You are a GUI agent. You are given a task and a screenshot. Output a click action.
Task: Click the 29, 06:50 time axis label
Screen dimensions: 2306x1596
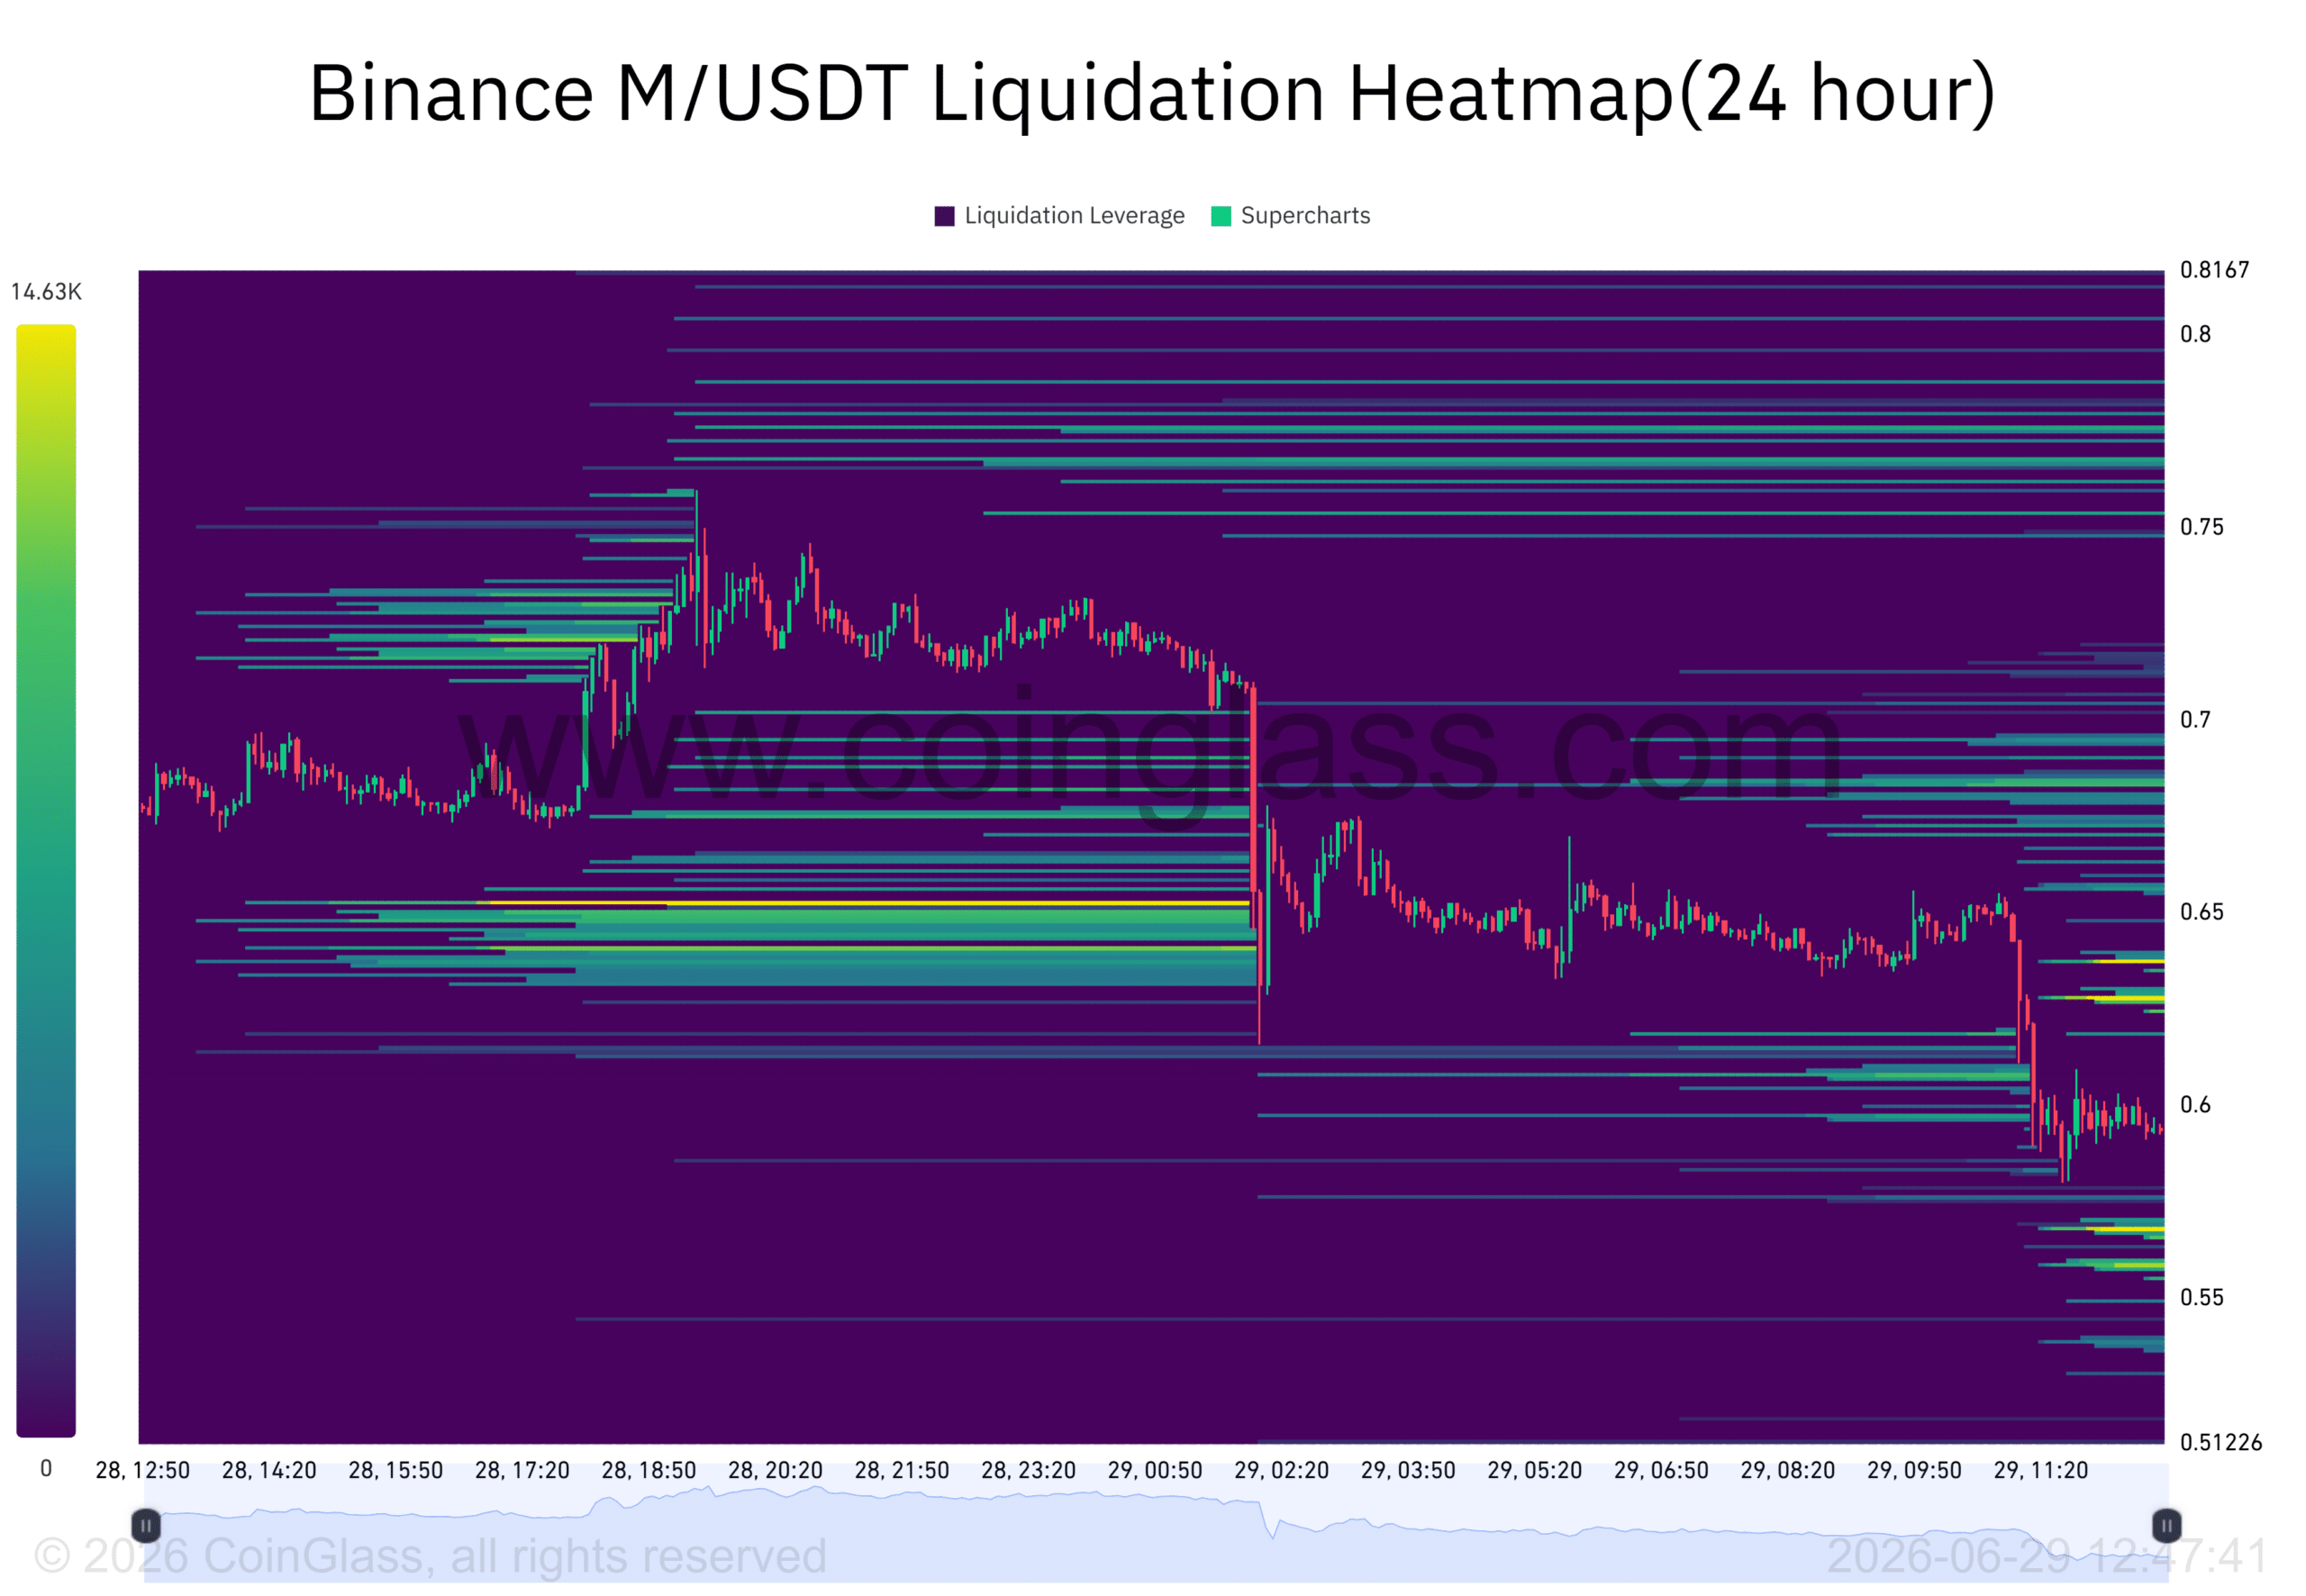[x=1661, y=1470]
